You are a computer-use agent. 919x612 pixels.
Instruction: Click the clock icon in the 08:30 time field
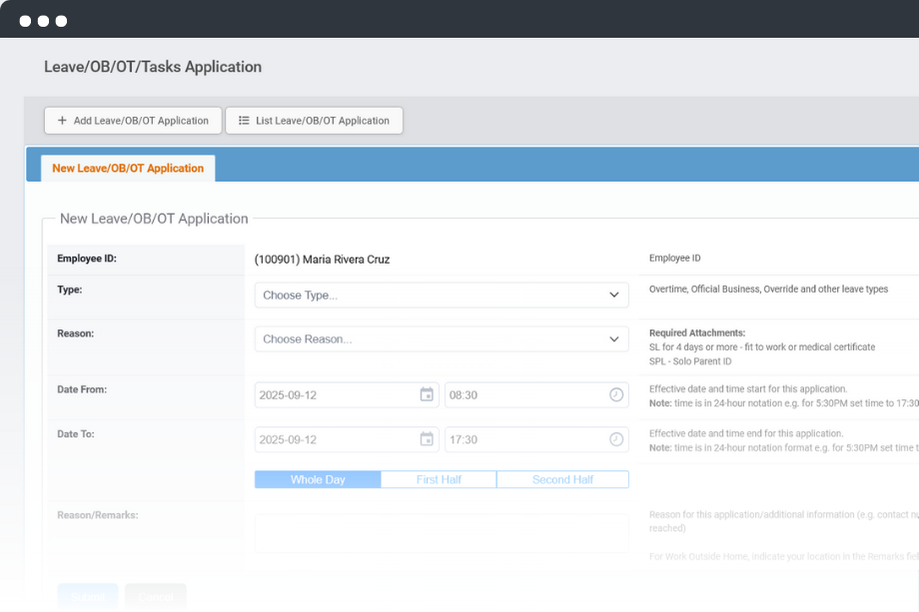pos(616,395)
